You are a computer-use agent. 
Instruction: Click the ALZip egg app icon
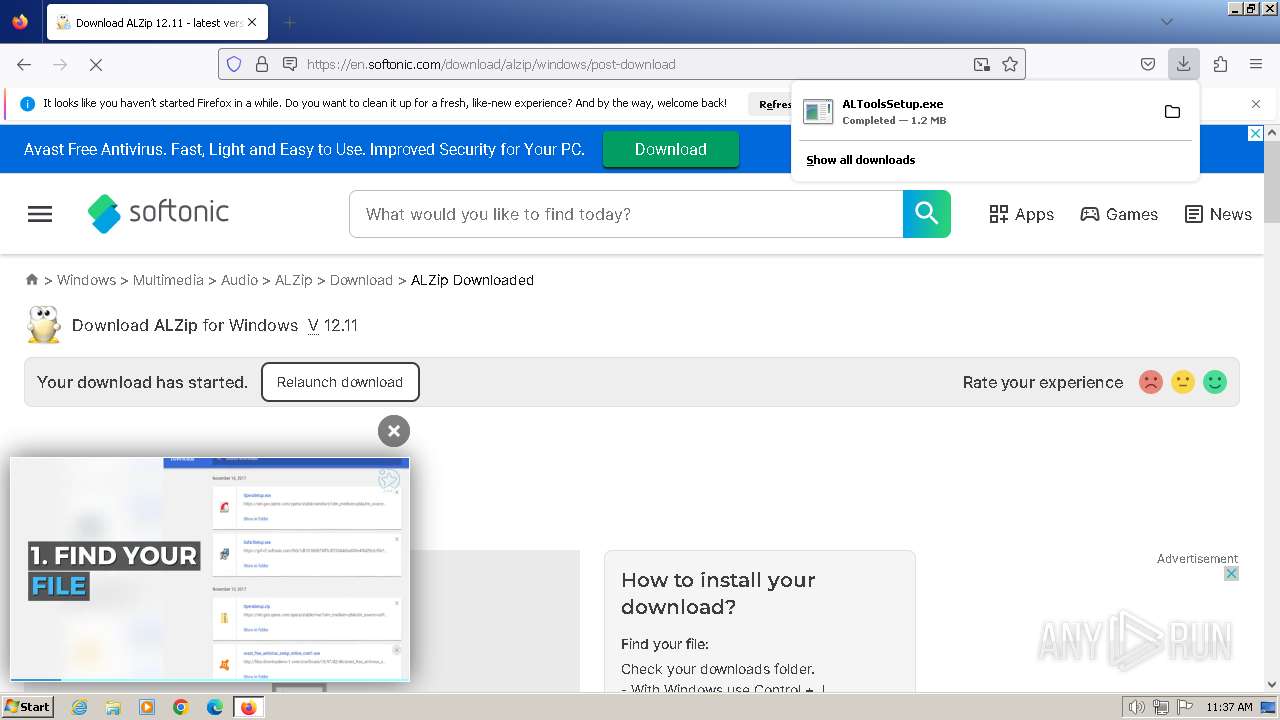[x=43, y=325]
